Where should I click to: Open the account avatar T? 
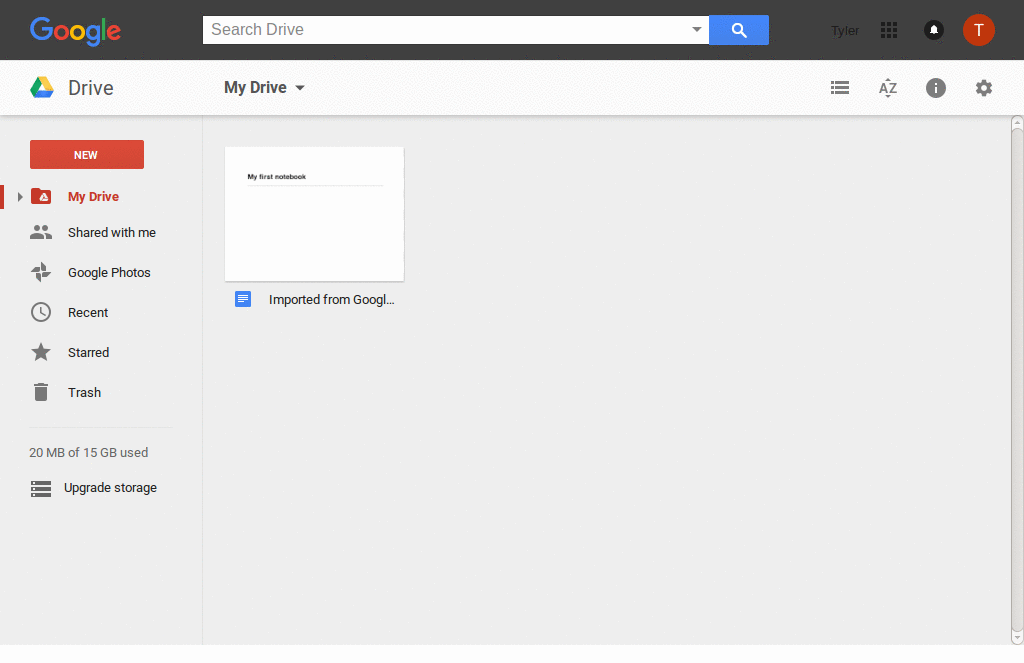[x=978, y=30]
